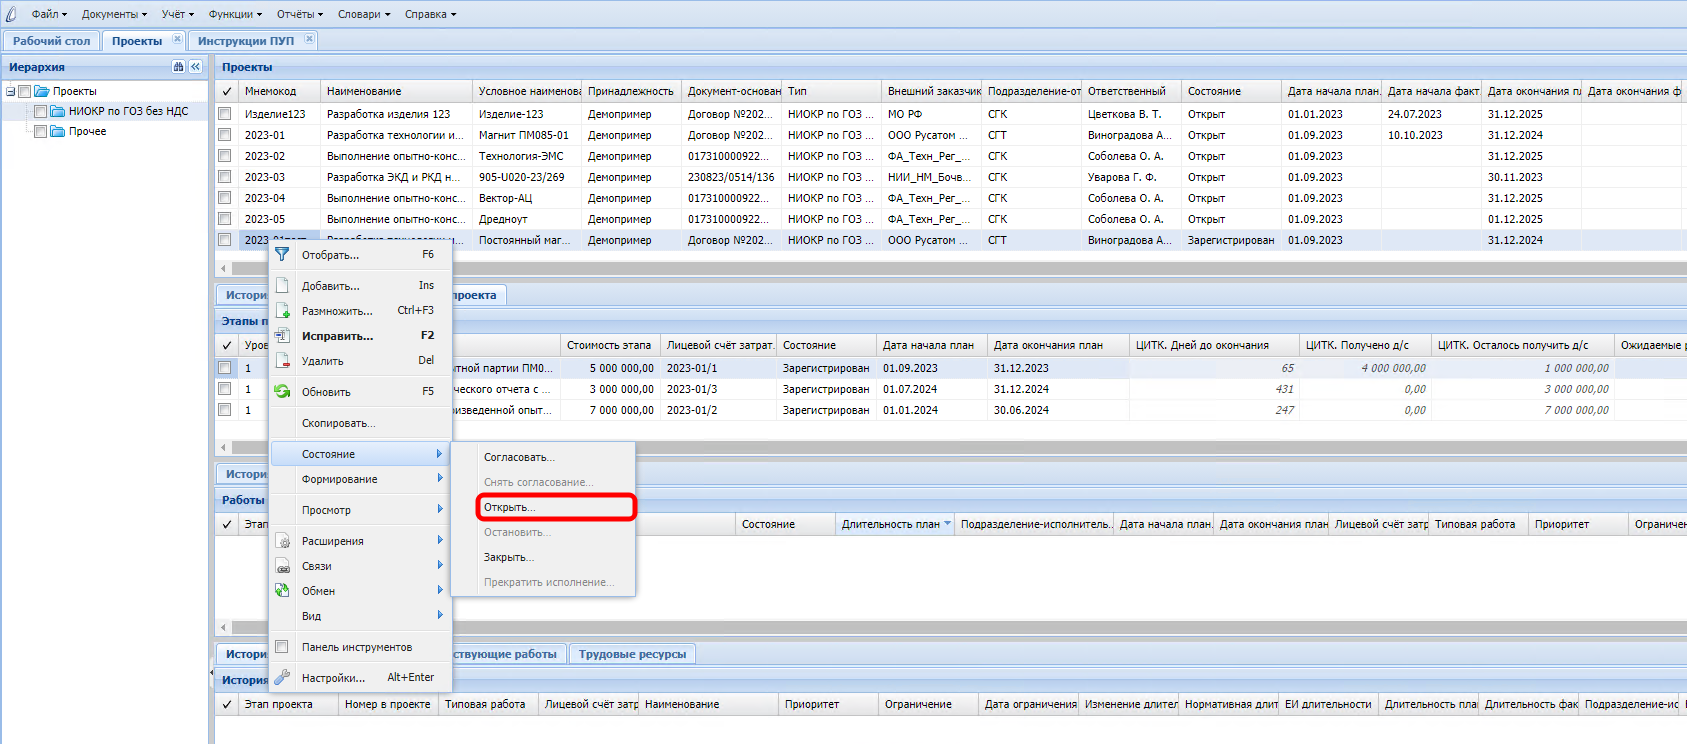
Task: Open the Отчёты menu dropdown
Action: tap(300, 14)
